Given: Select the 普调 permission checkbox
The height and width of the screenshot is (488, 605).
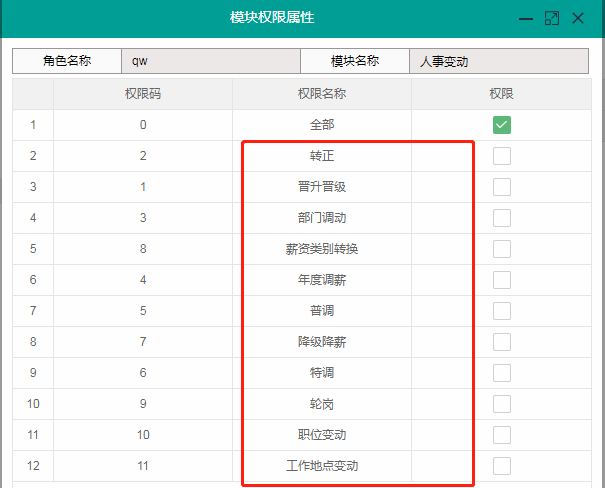Looking at the screenshot, I should coord(502,311).
